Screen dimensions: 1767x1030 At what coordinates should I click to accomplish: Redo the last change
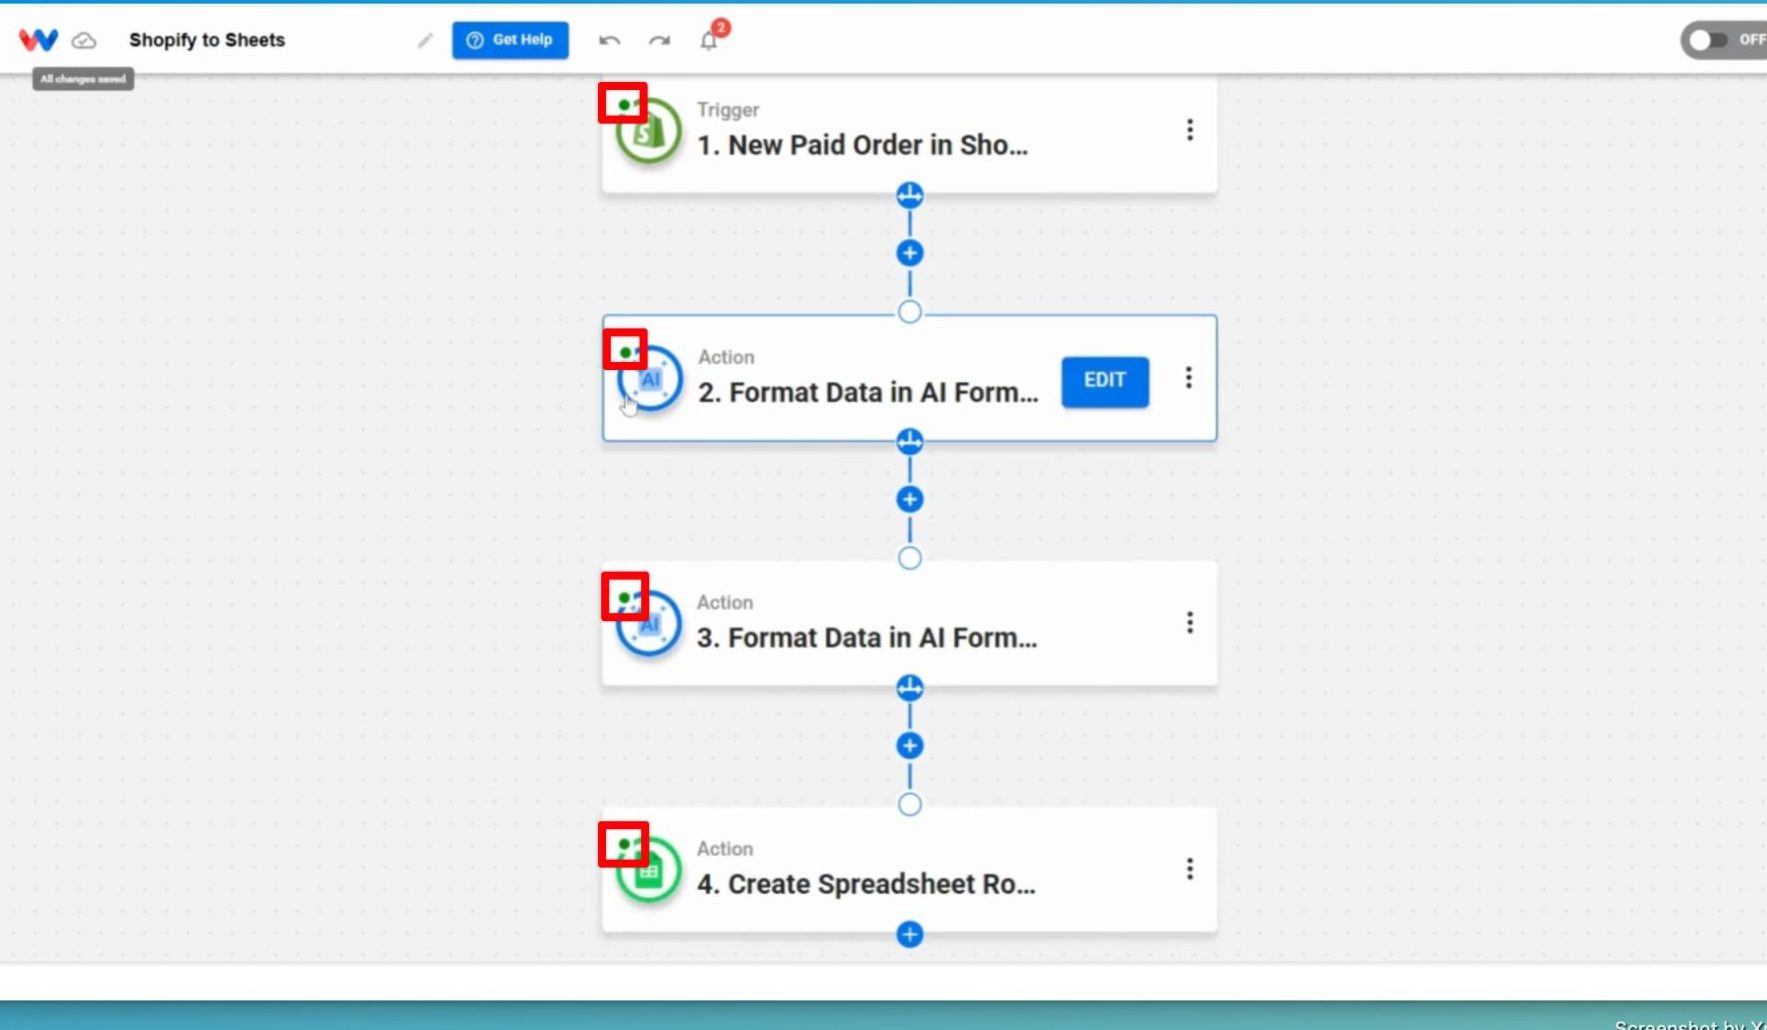[x=659, y=40]
